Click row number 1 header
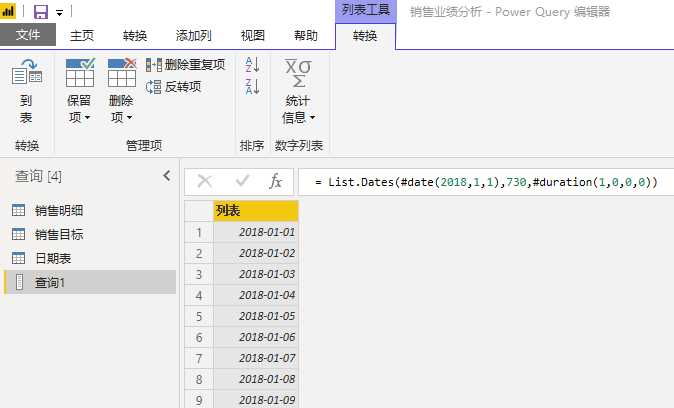The width and height of the screenshot is (674, 408). click(x=199, y=233)
